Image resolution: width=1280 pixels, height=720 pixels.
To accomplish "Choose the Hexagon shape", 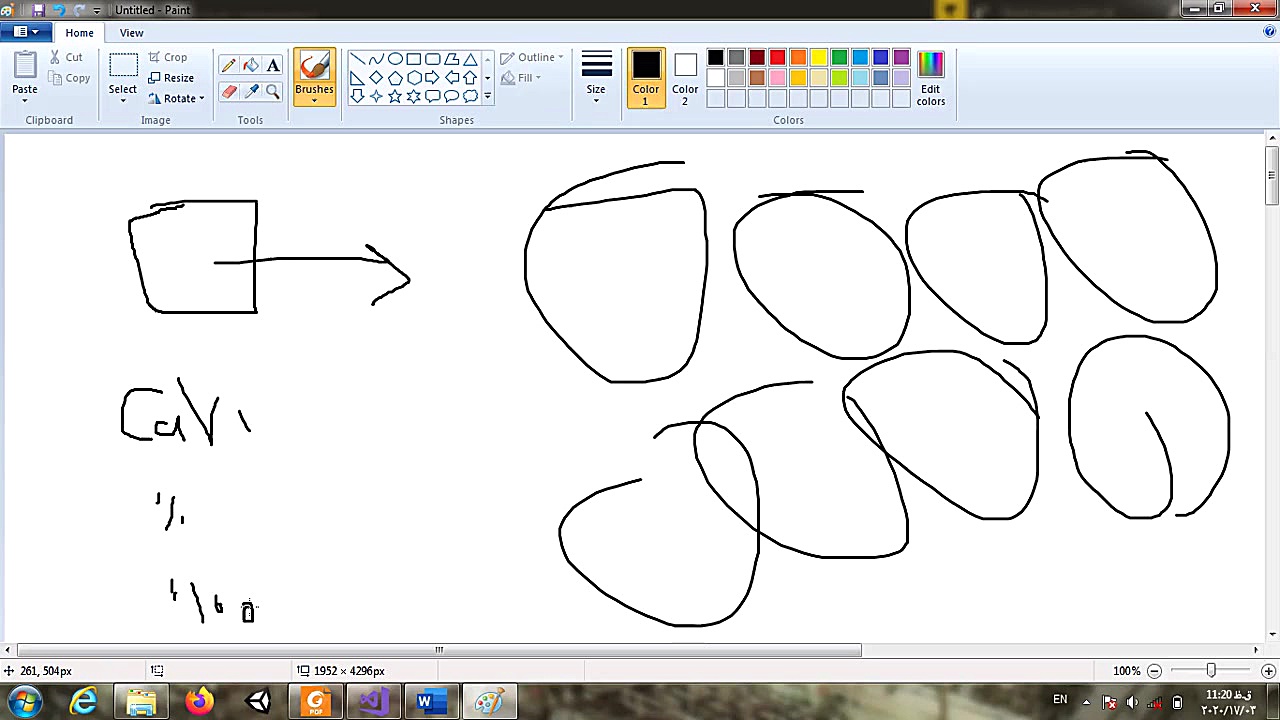I will pyautogui.click(x=414, y=78).
